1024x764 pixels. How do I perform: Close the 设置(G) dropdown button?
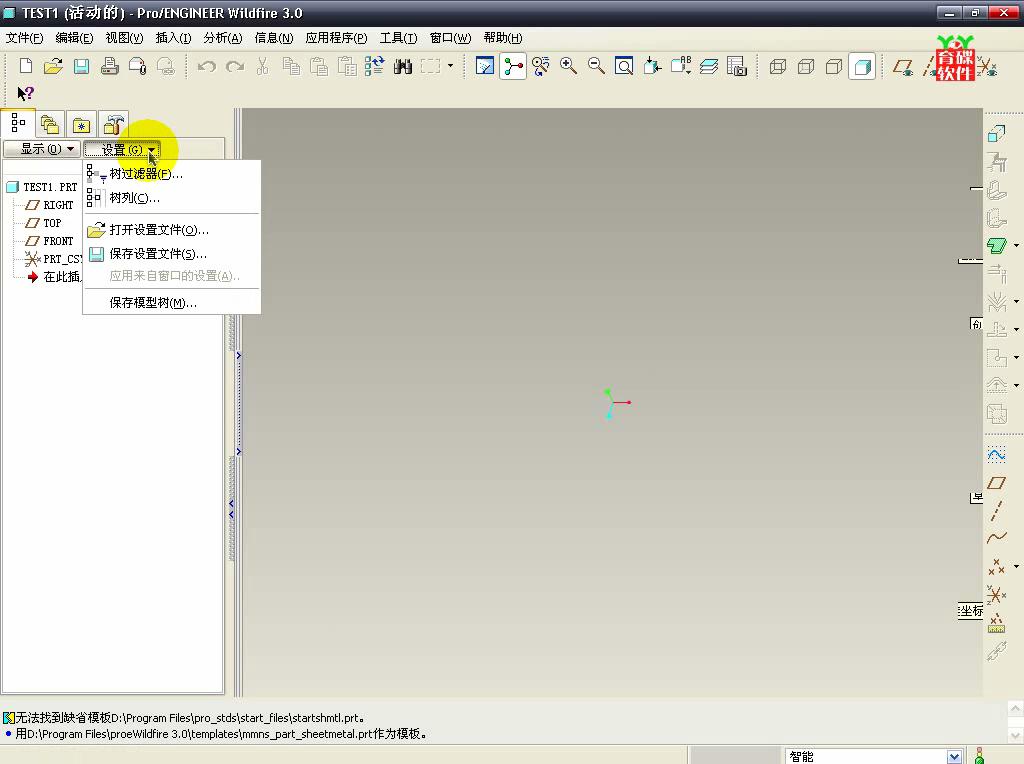[121, 150]
